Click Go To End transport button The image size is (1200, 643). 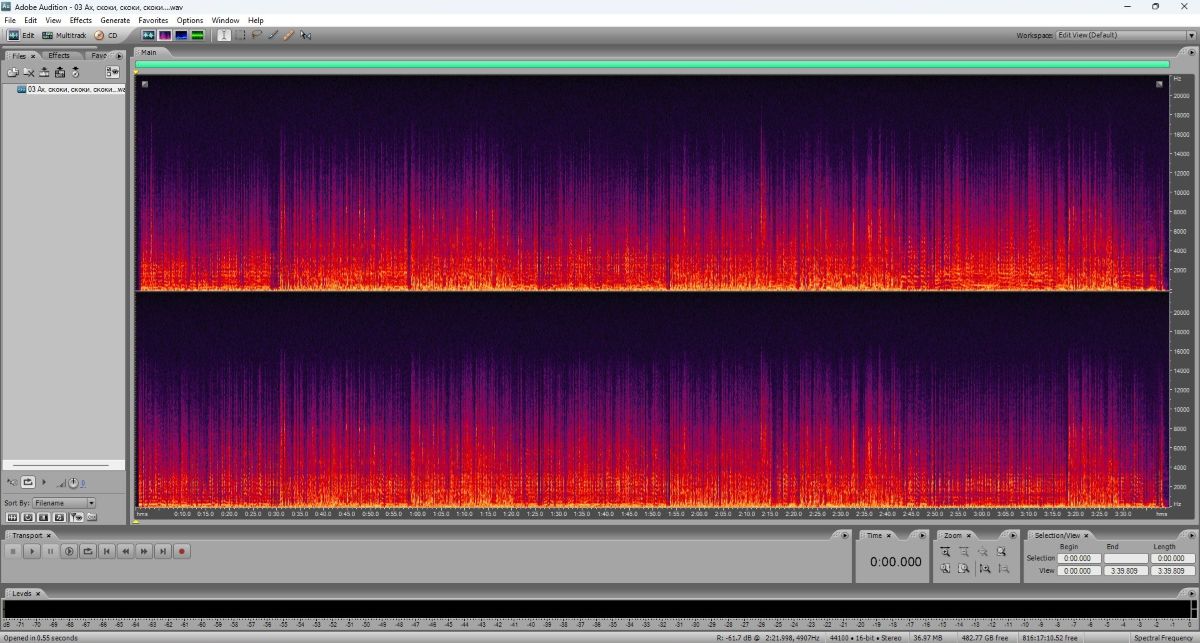point(163,551)
